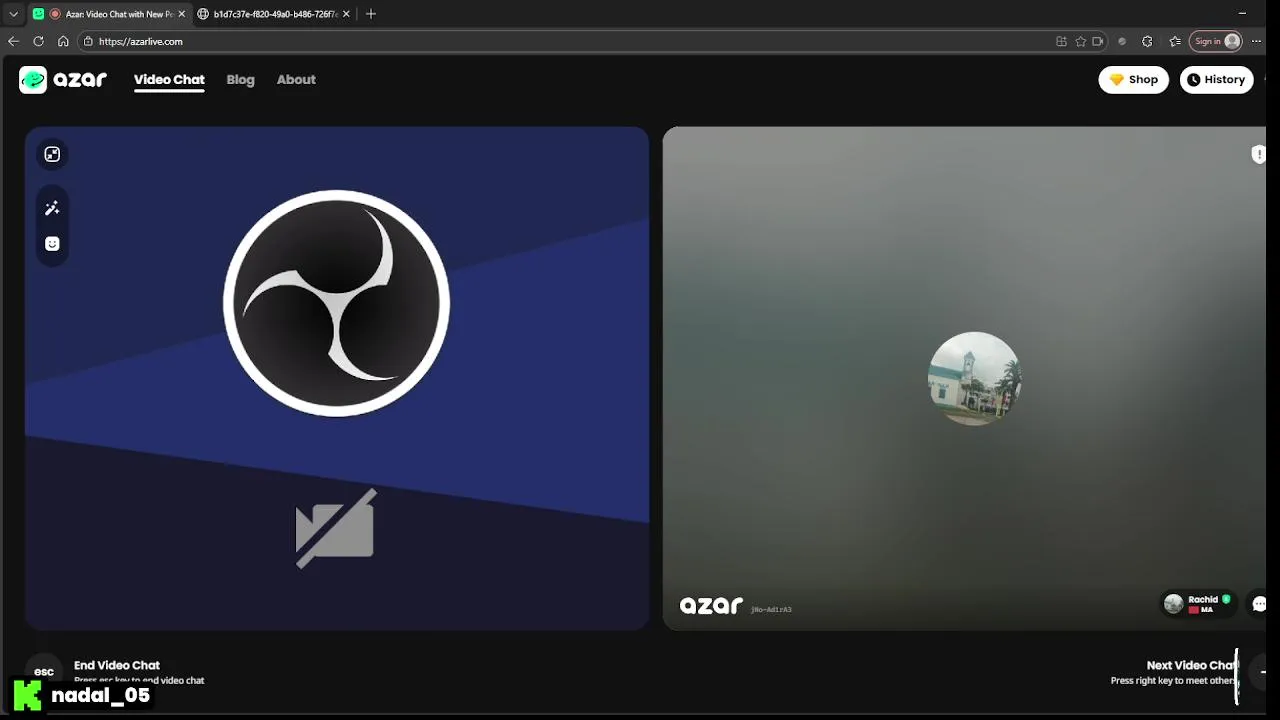Click the camera-off icon on the local video
1280x720 pixels.
[x=336, y=529]
